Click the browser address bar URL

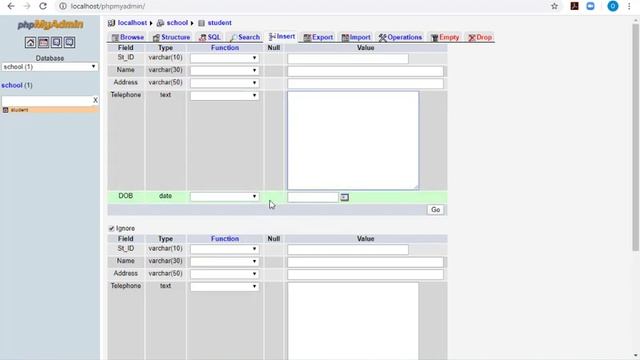pyautogui.click(x=108, y=6)
